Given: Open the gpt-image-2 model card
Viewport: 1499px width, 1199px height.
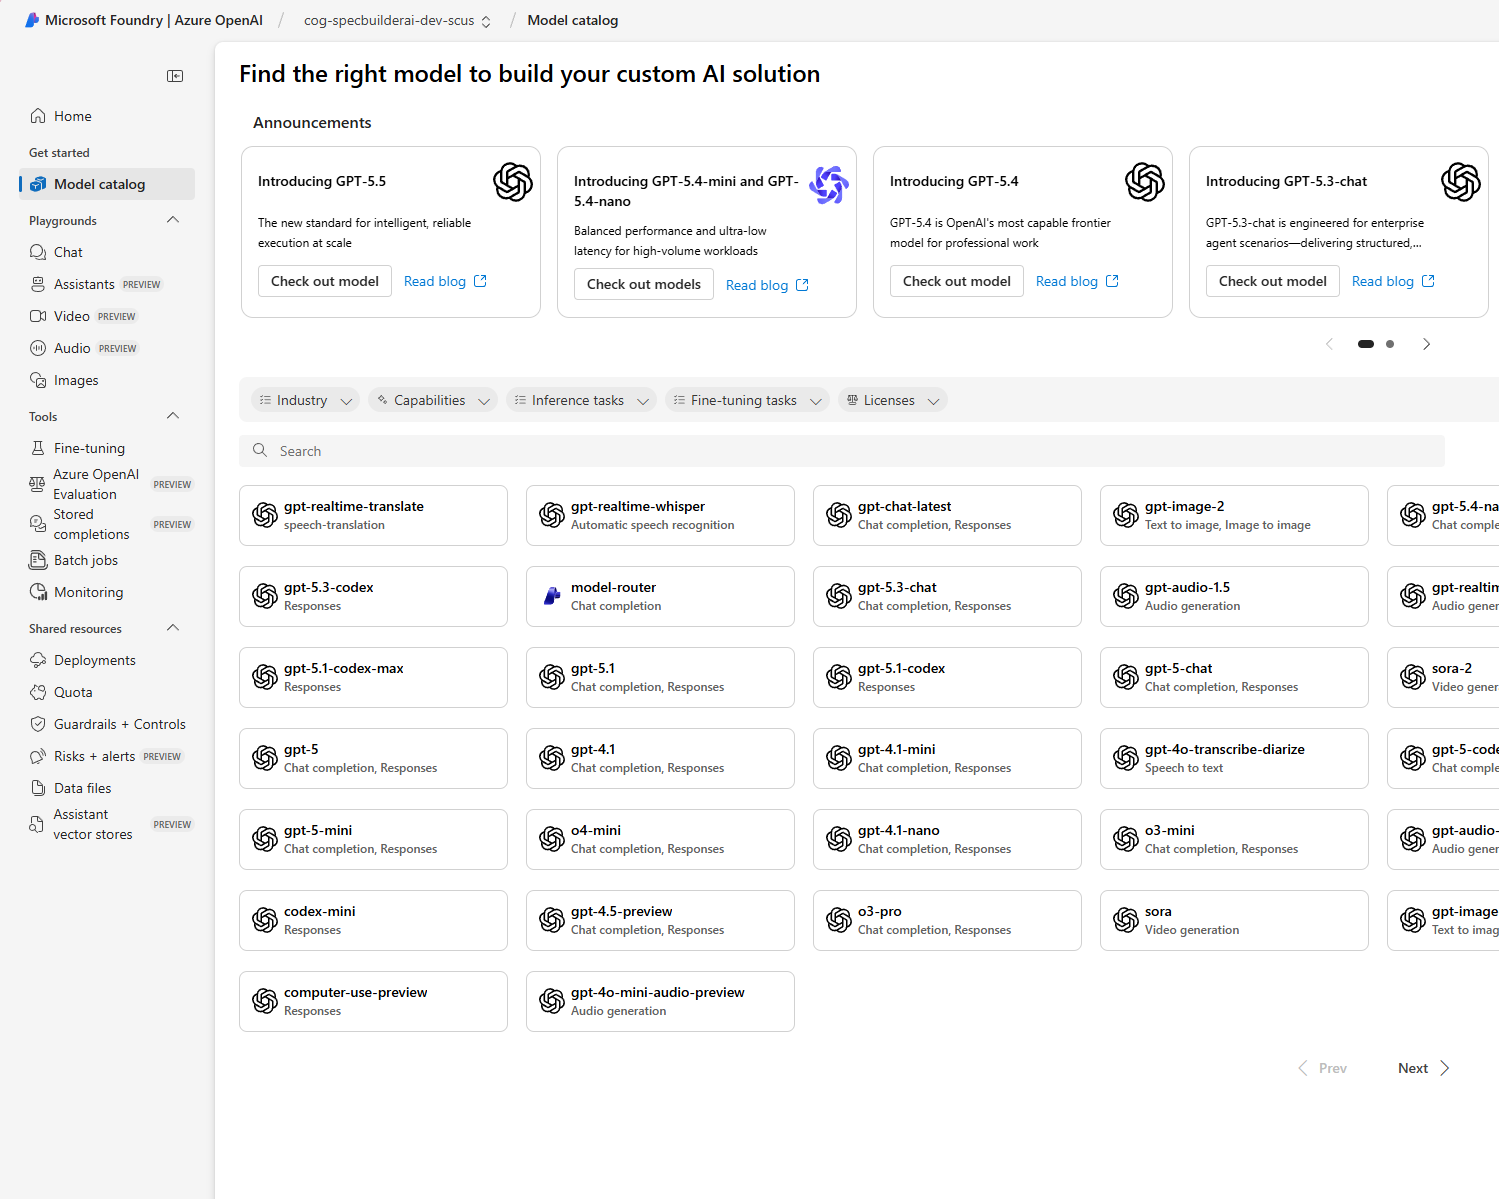Looking at the screenshot, I should pos(1234,515).
